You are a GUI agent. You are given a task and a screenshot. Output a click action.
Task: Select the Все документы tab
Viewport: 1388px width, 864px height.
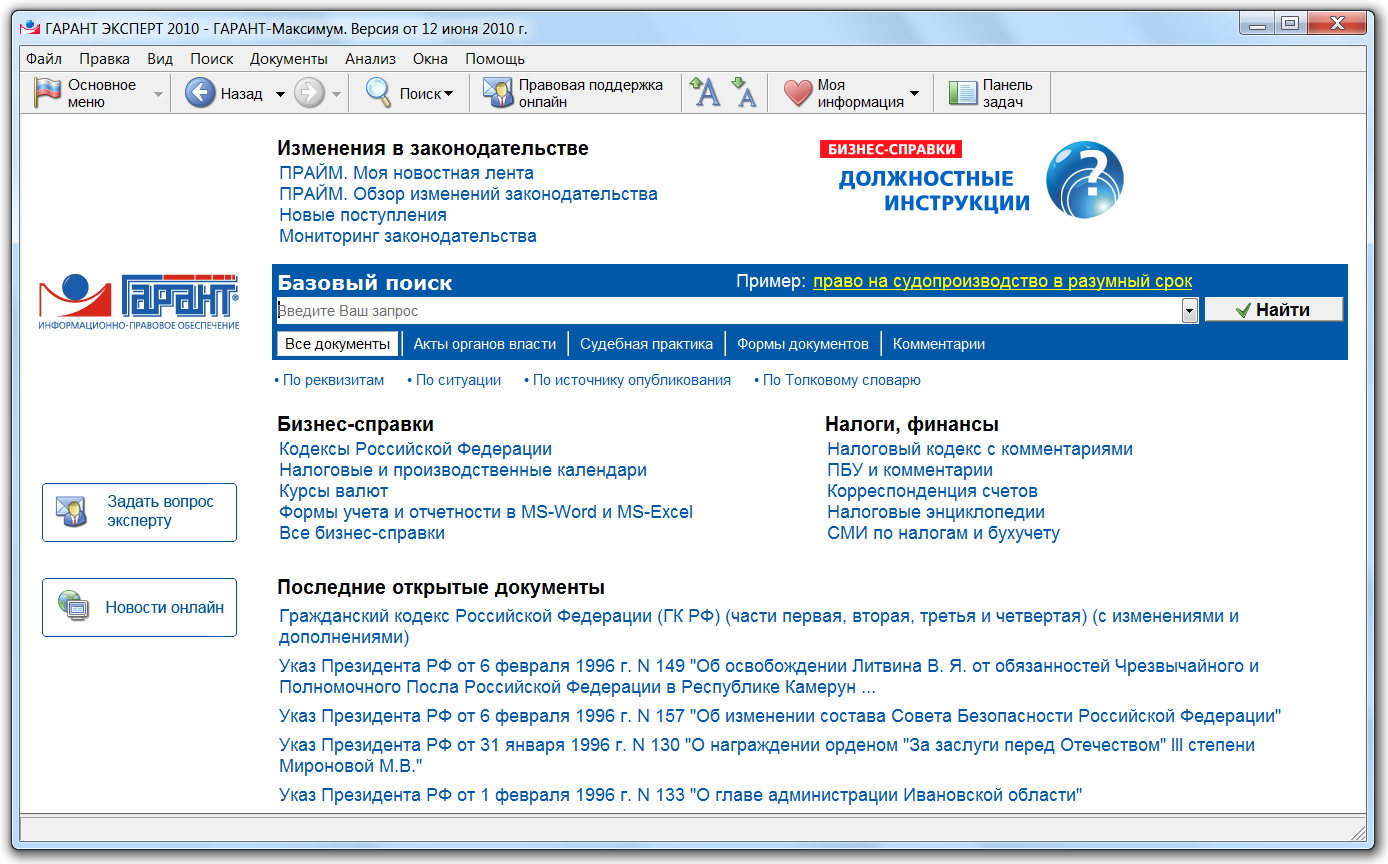pos(337,344)
